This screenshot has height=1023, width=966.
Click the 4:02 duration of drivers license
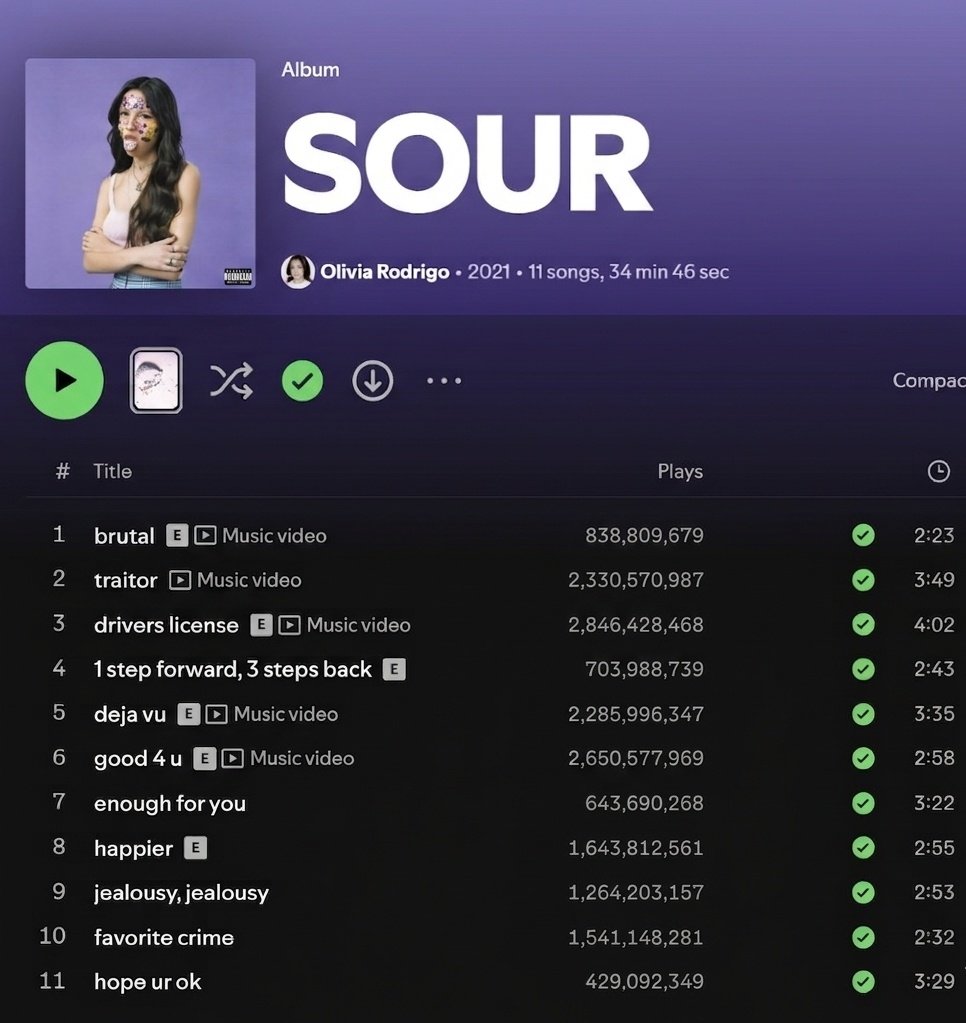(934, 624)
